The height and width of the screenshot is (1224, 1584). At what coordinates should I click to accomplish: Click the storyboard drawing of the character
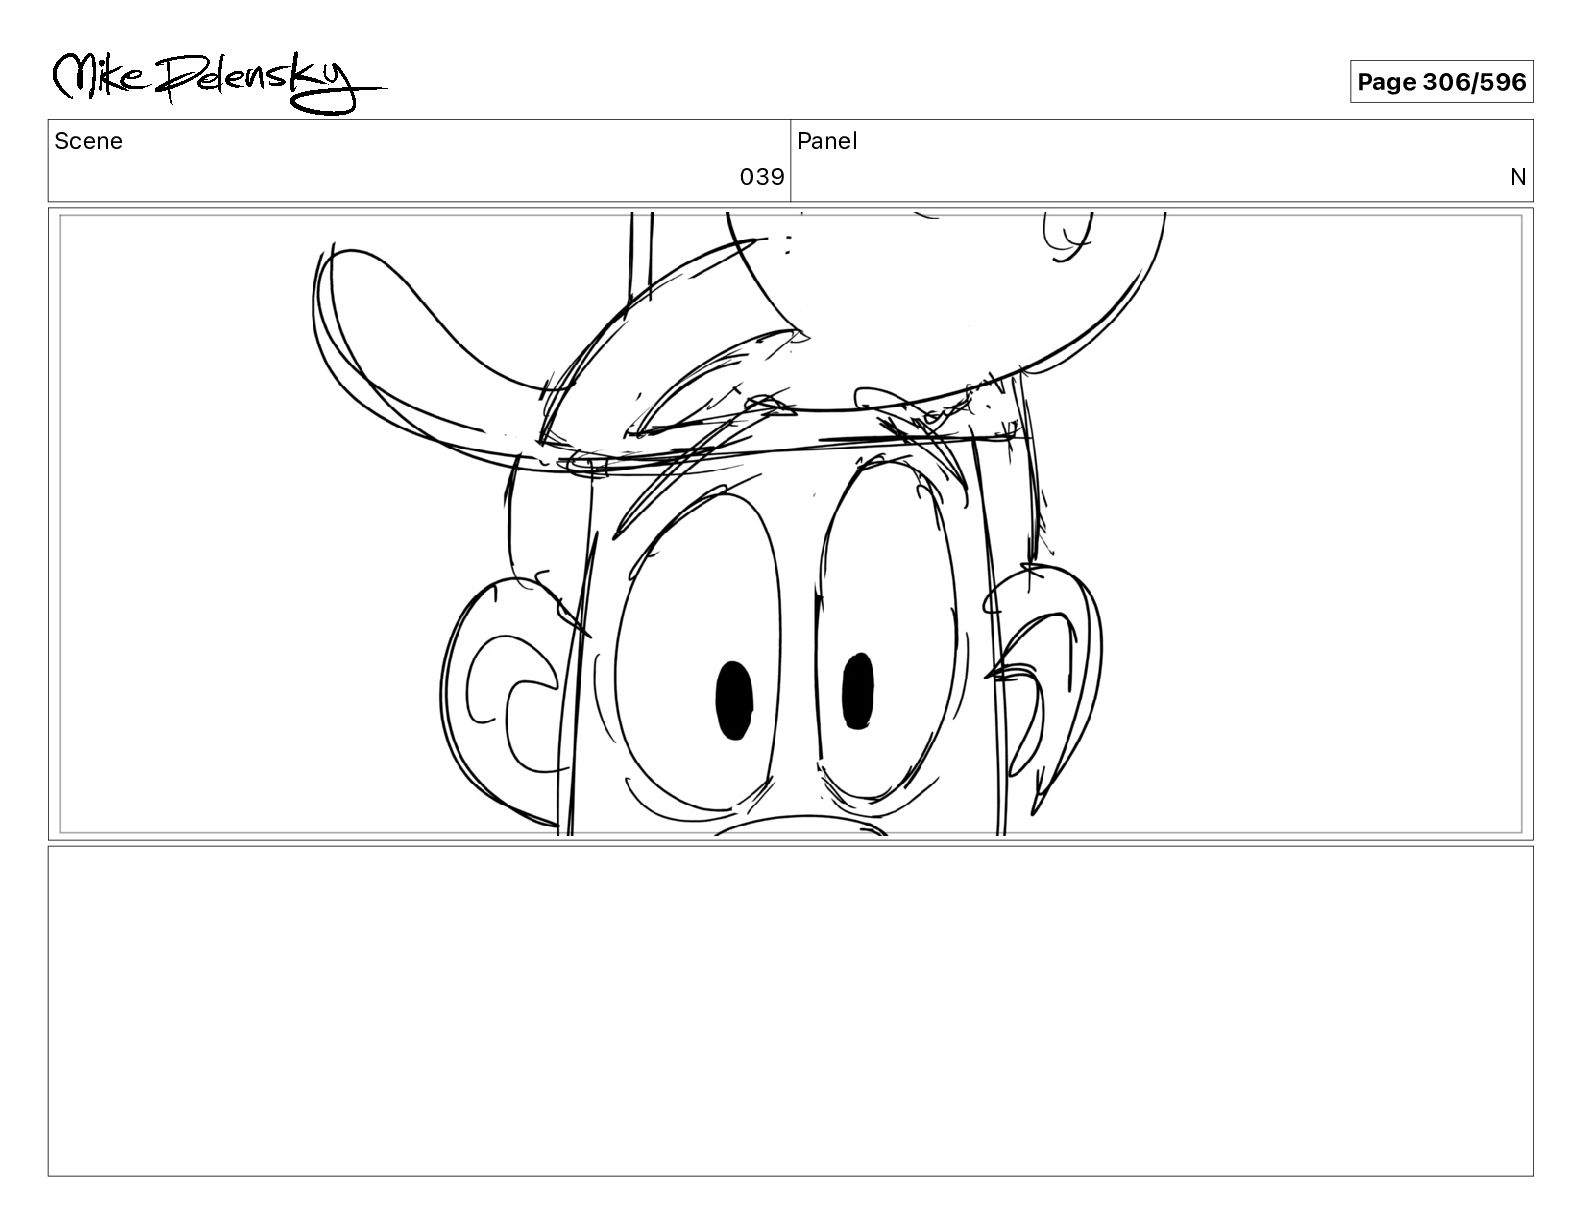point(791,524)
